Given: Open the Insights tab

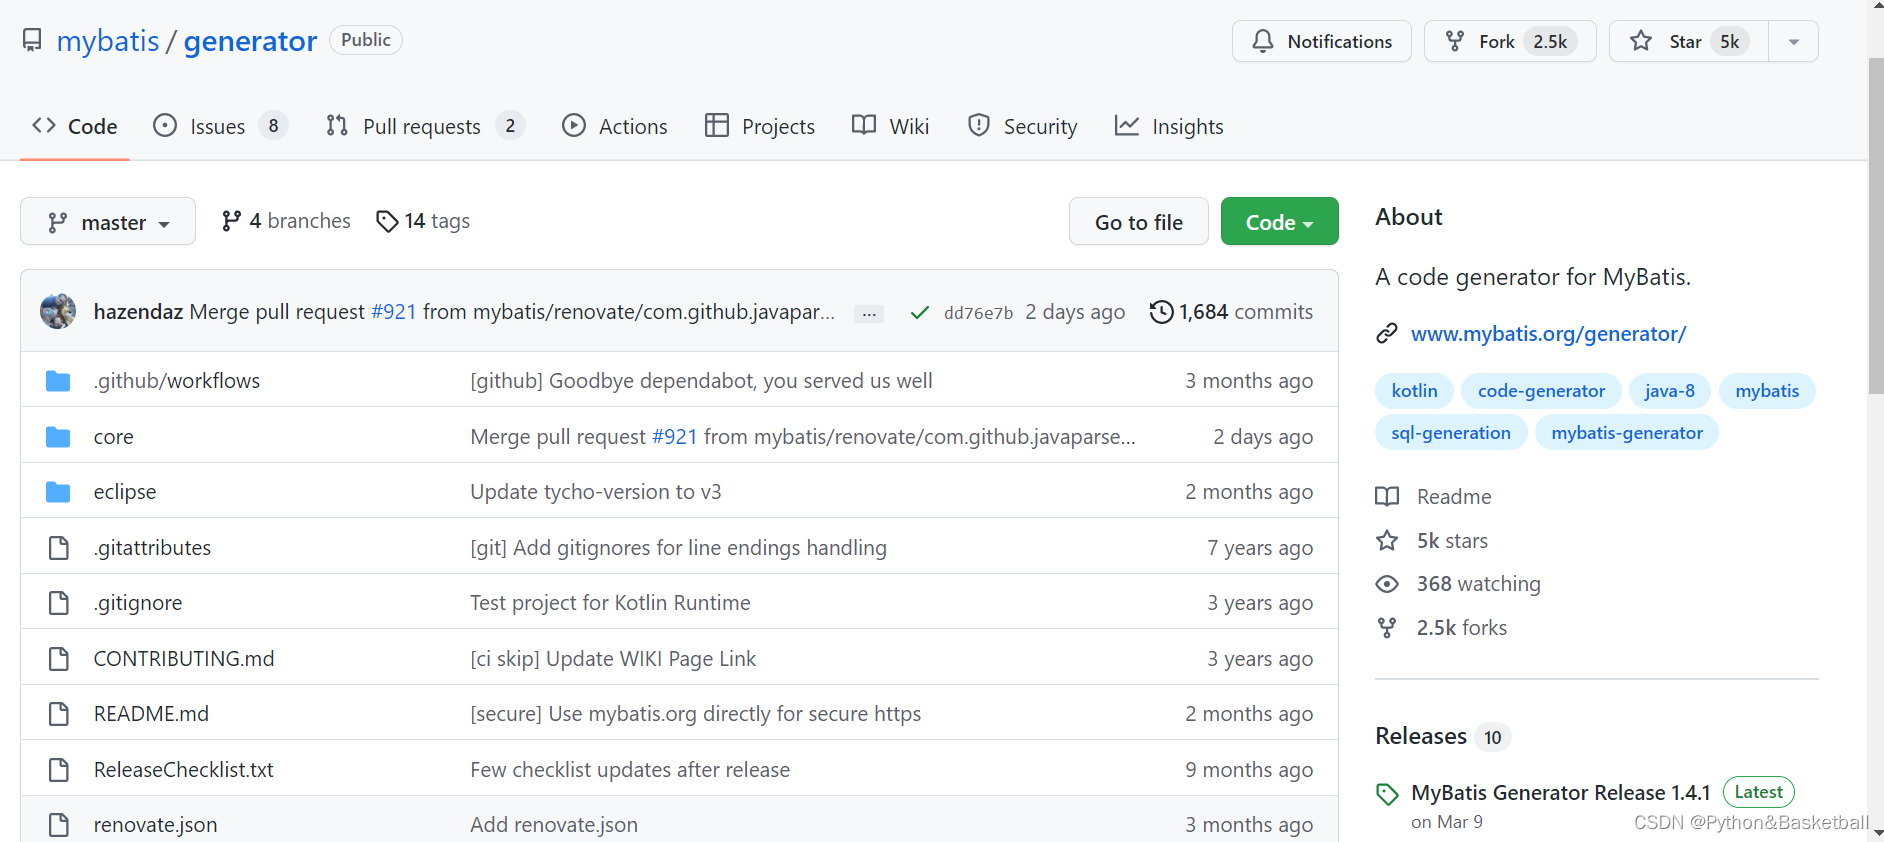Looking at the screenshot, I should tap(1169, 126).
